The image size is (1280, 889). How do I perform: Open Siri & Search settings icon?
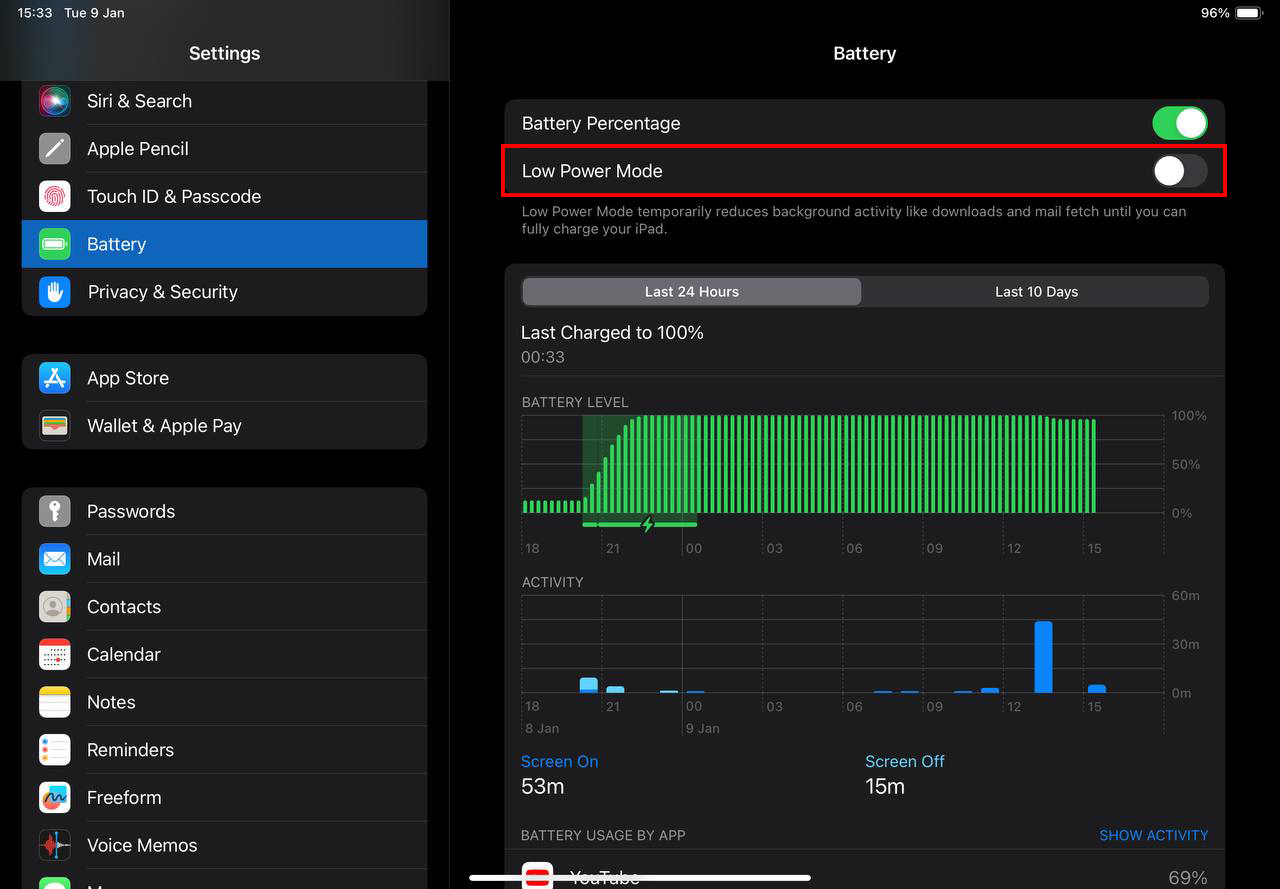pyautogui.click(x=55, y=101)
